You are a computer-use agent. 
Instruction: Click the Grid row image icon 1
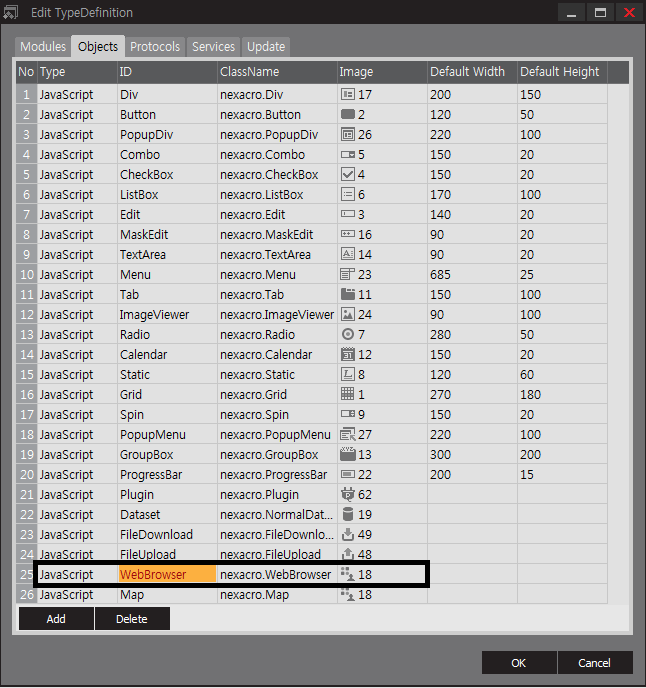pos(348,394)
